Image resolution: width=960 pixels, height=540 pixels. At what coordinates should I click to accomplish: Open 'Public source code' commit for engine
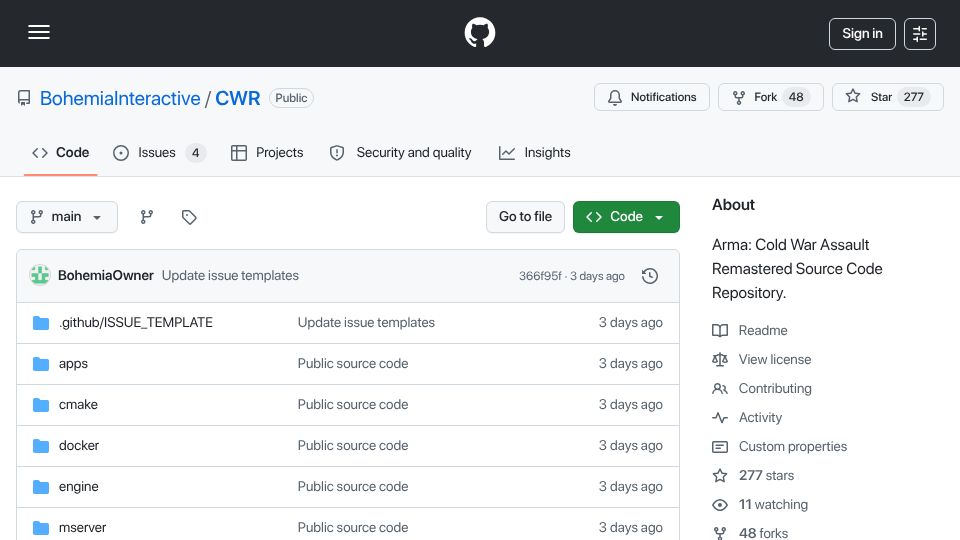point(353,487)
